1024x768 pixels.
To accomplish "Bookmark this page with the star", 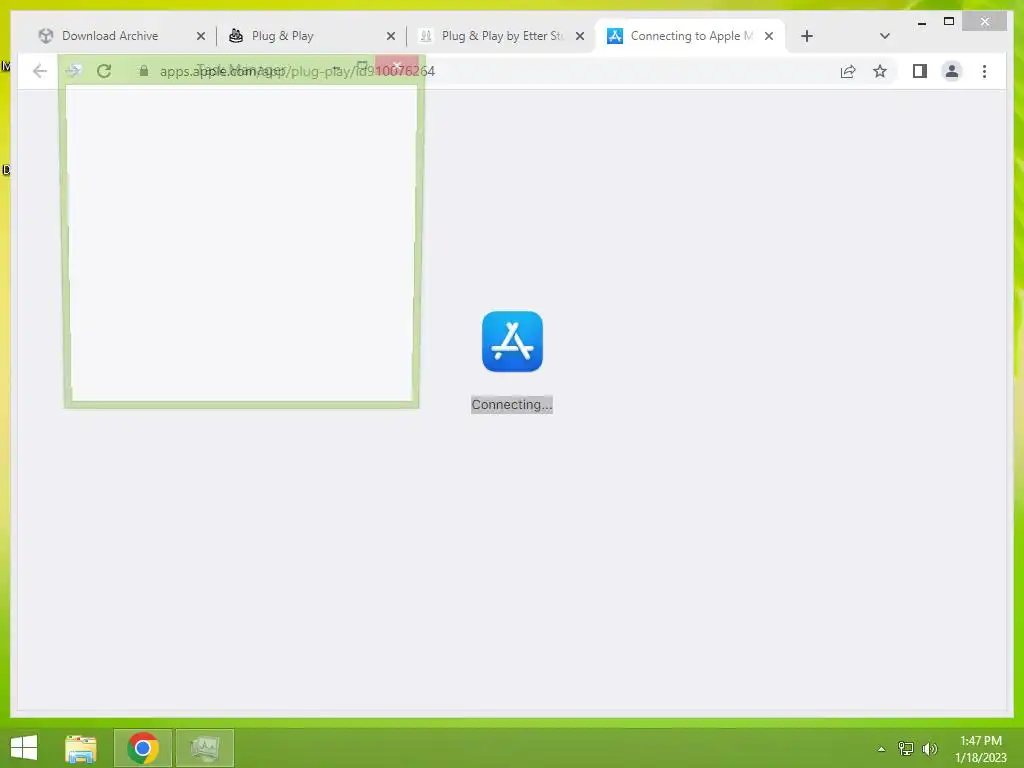I will point(880,71).
